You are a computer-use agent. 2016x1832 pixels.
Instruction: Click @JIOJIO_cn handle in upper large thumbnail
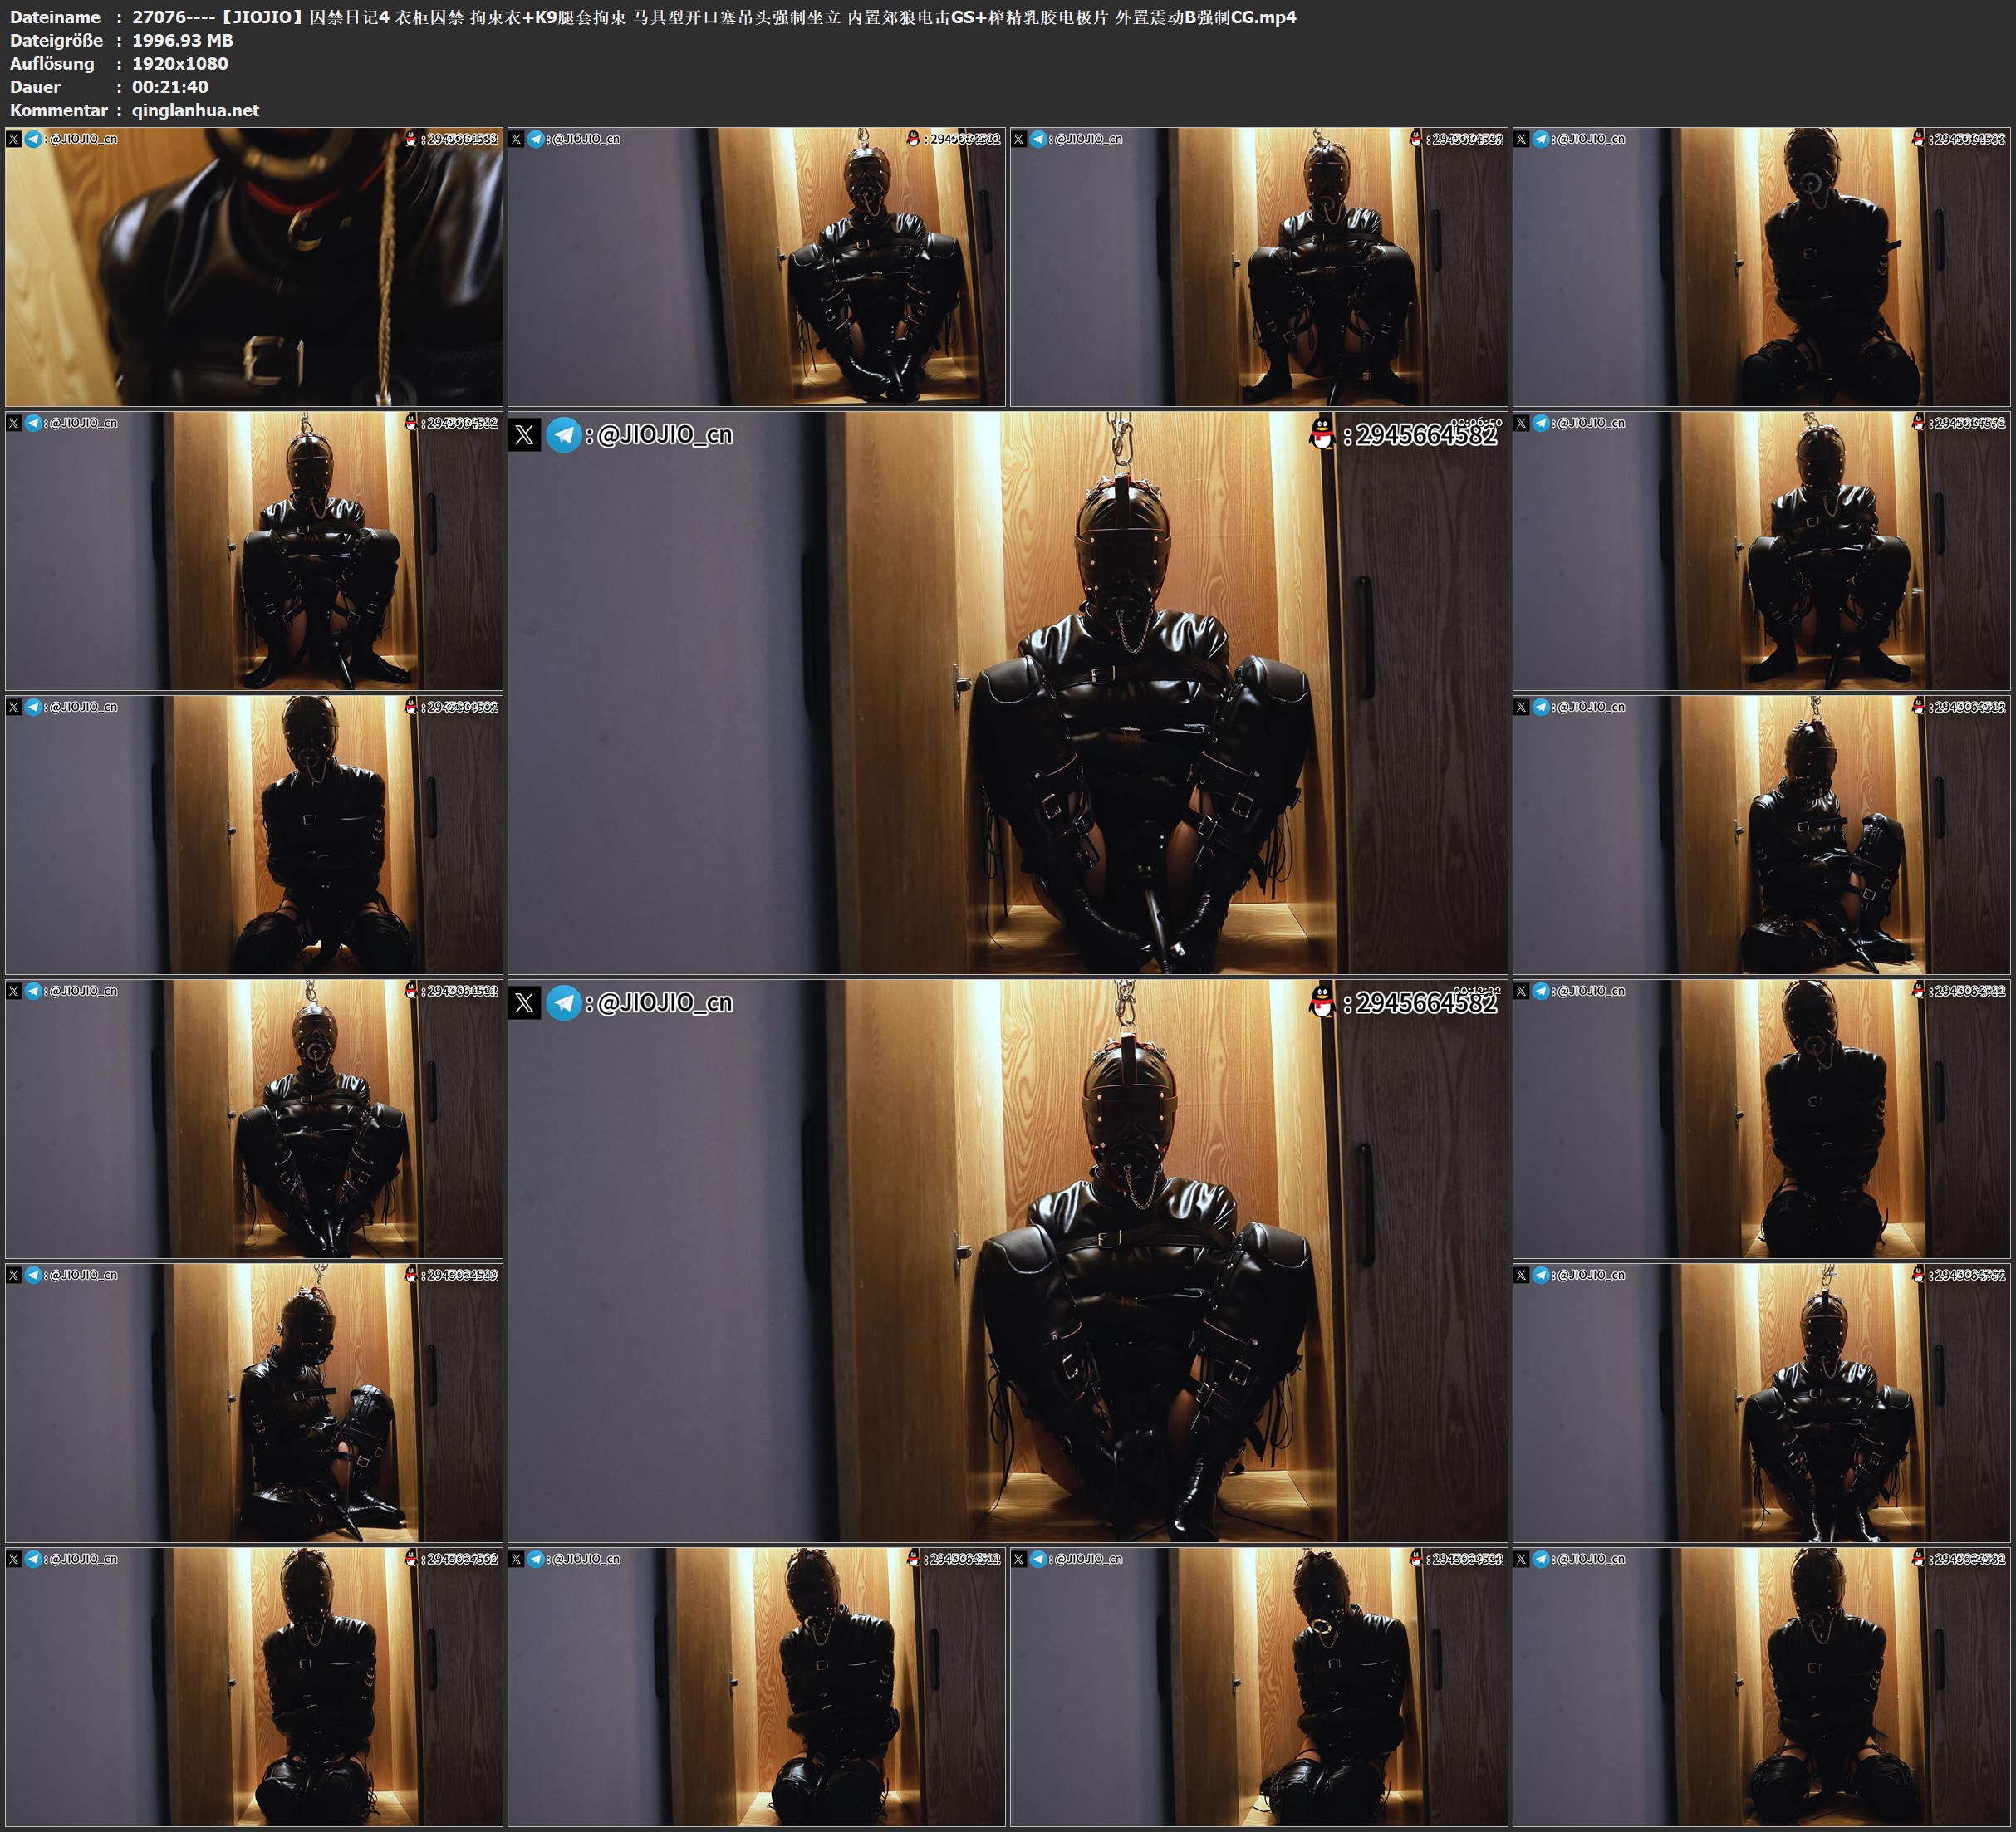click(x=665, y=435)
